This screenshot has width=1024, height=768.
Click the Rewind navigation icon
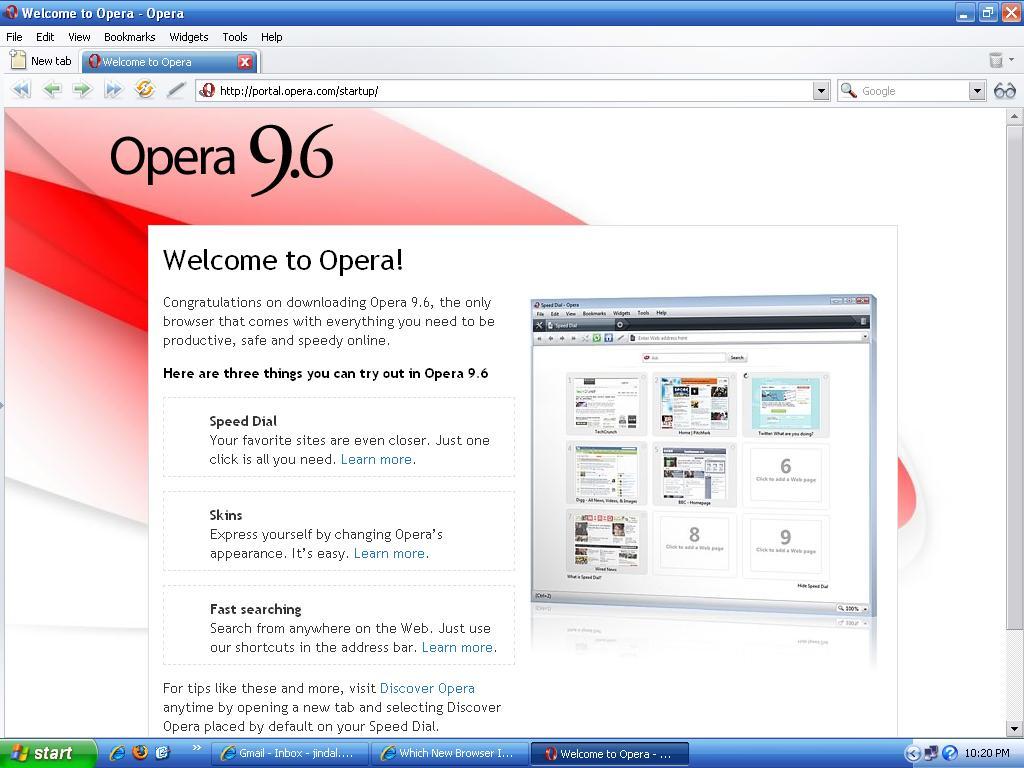[22, 89]
